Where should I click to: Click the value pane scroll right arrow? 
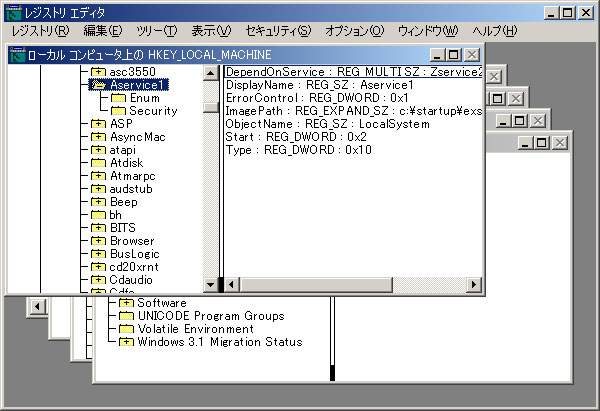(x=474, y=285)
